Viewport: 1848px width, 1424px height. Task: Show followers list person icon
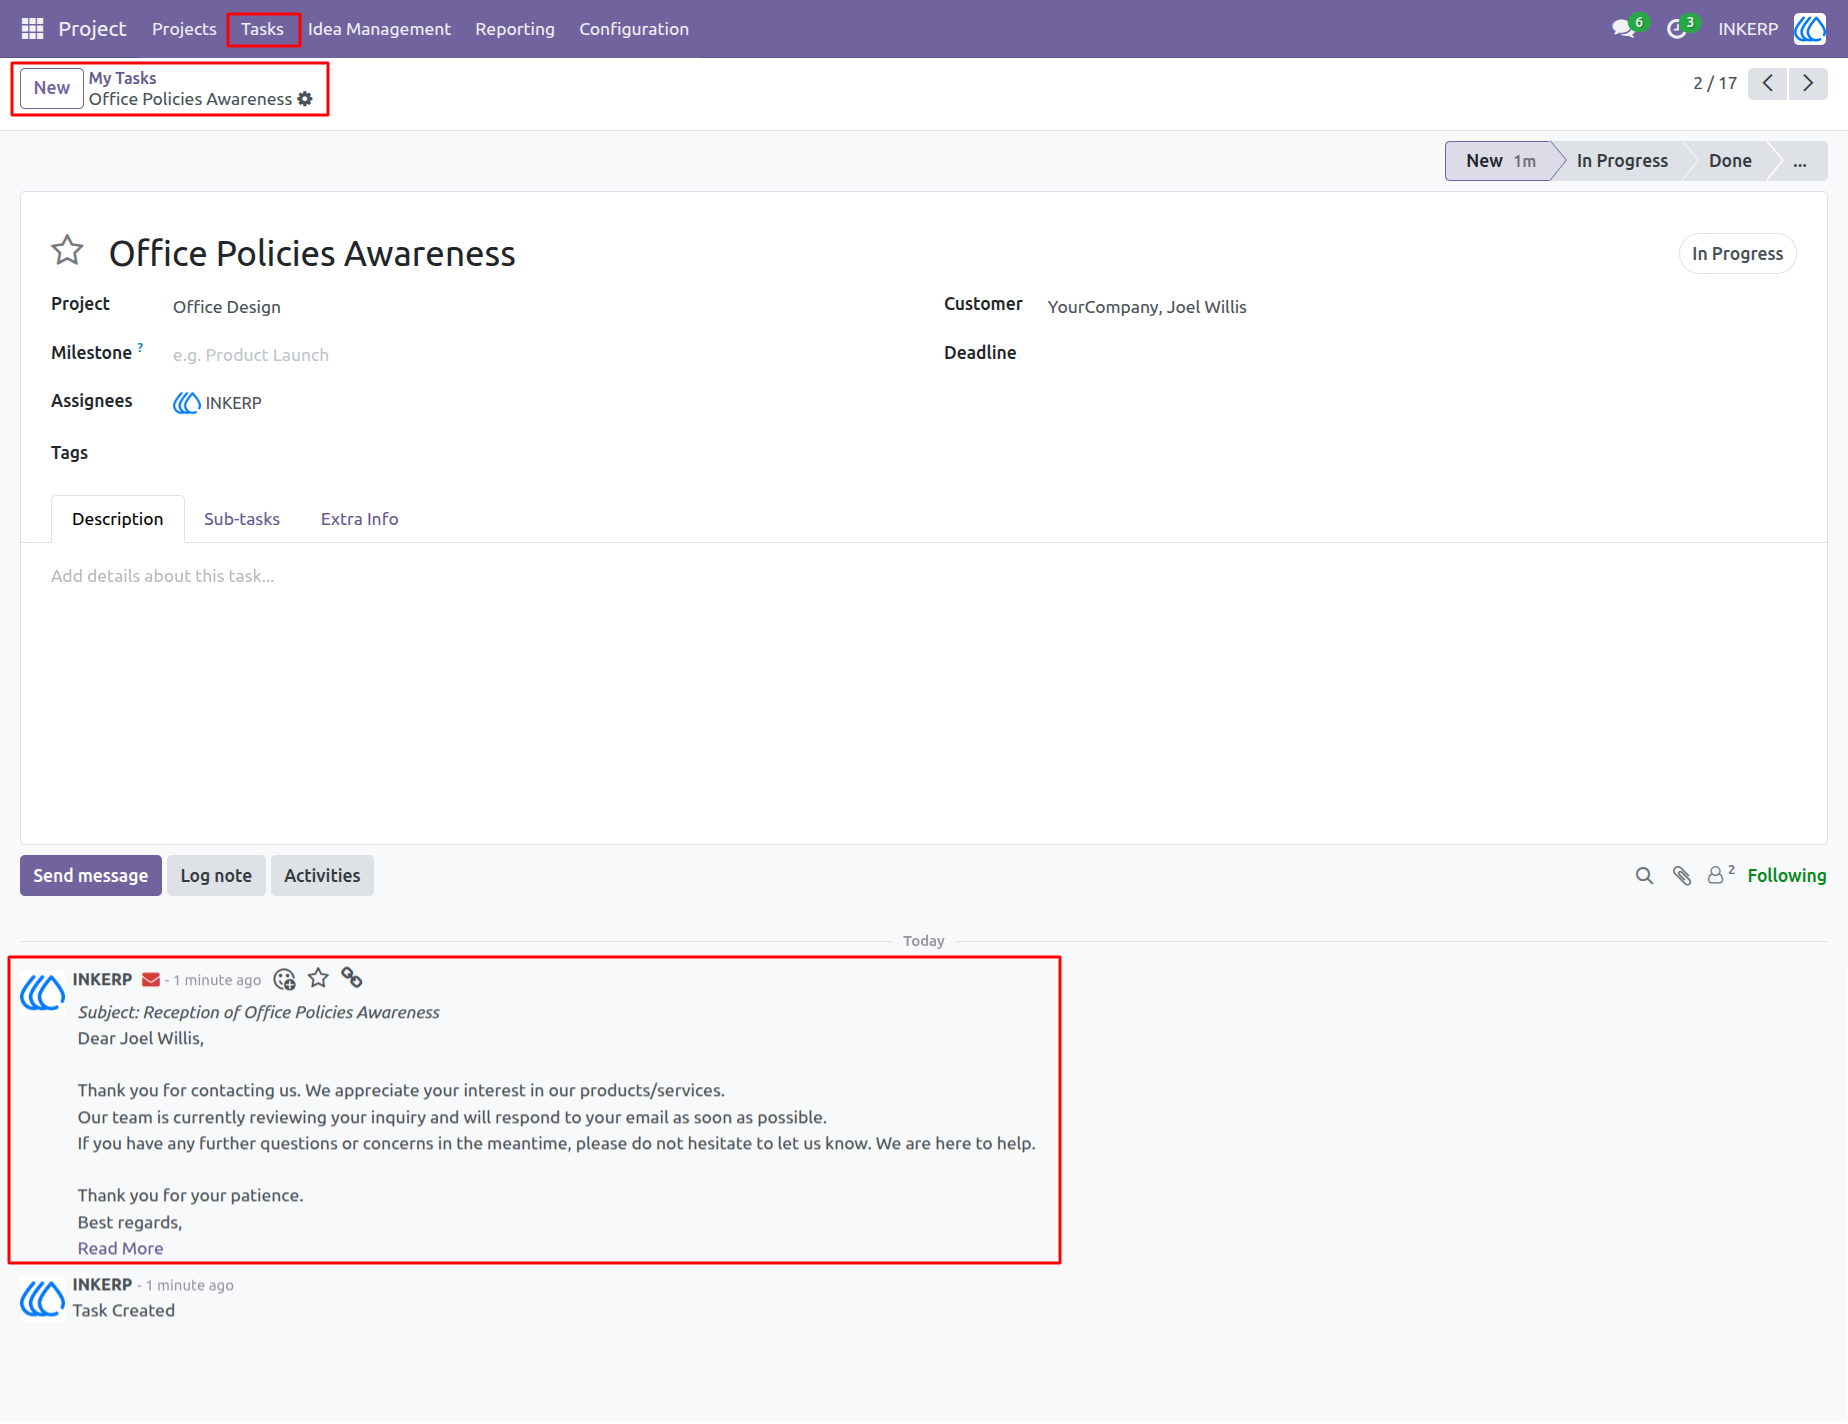point(1720,875)
